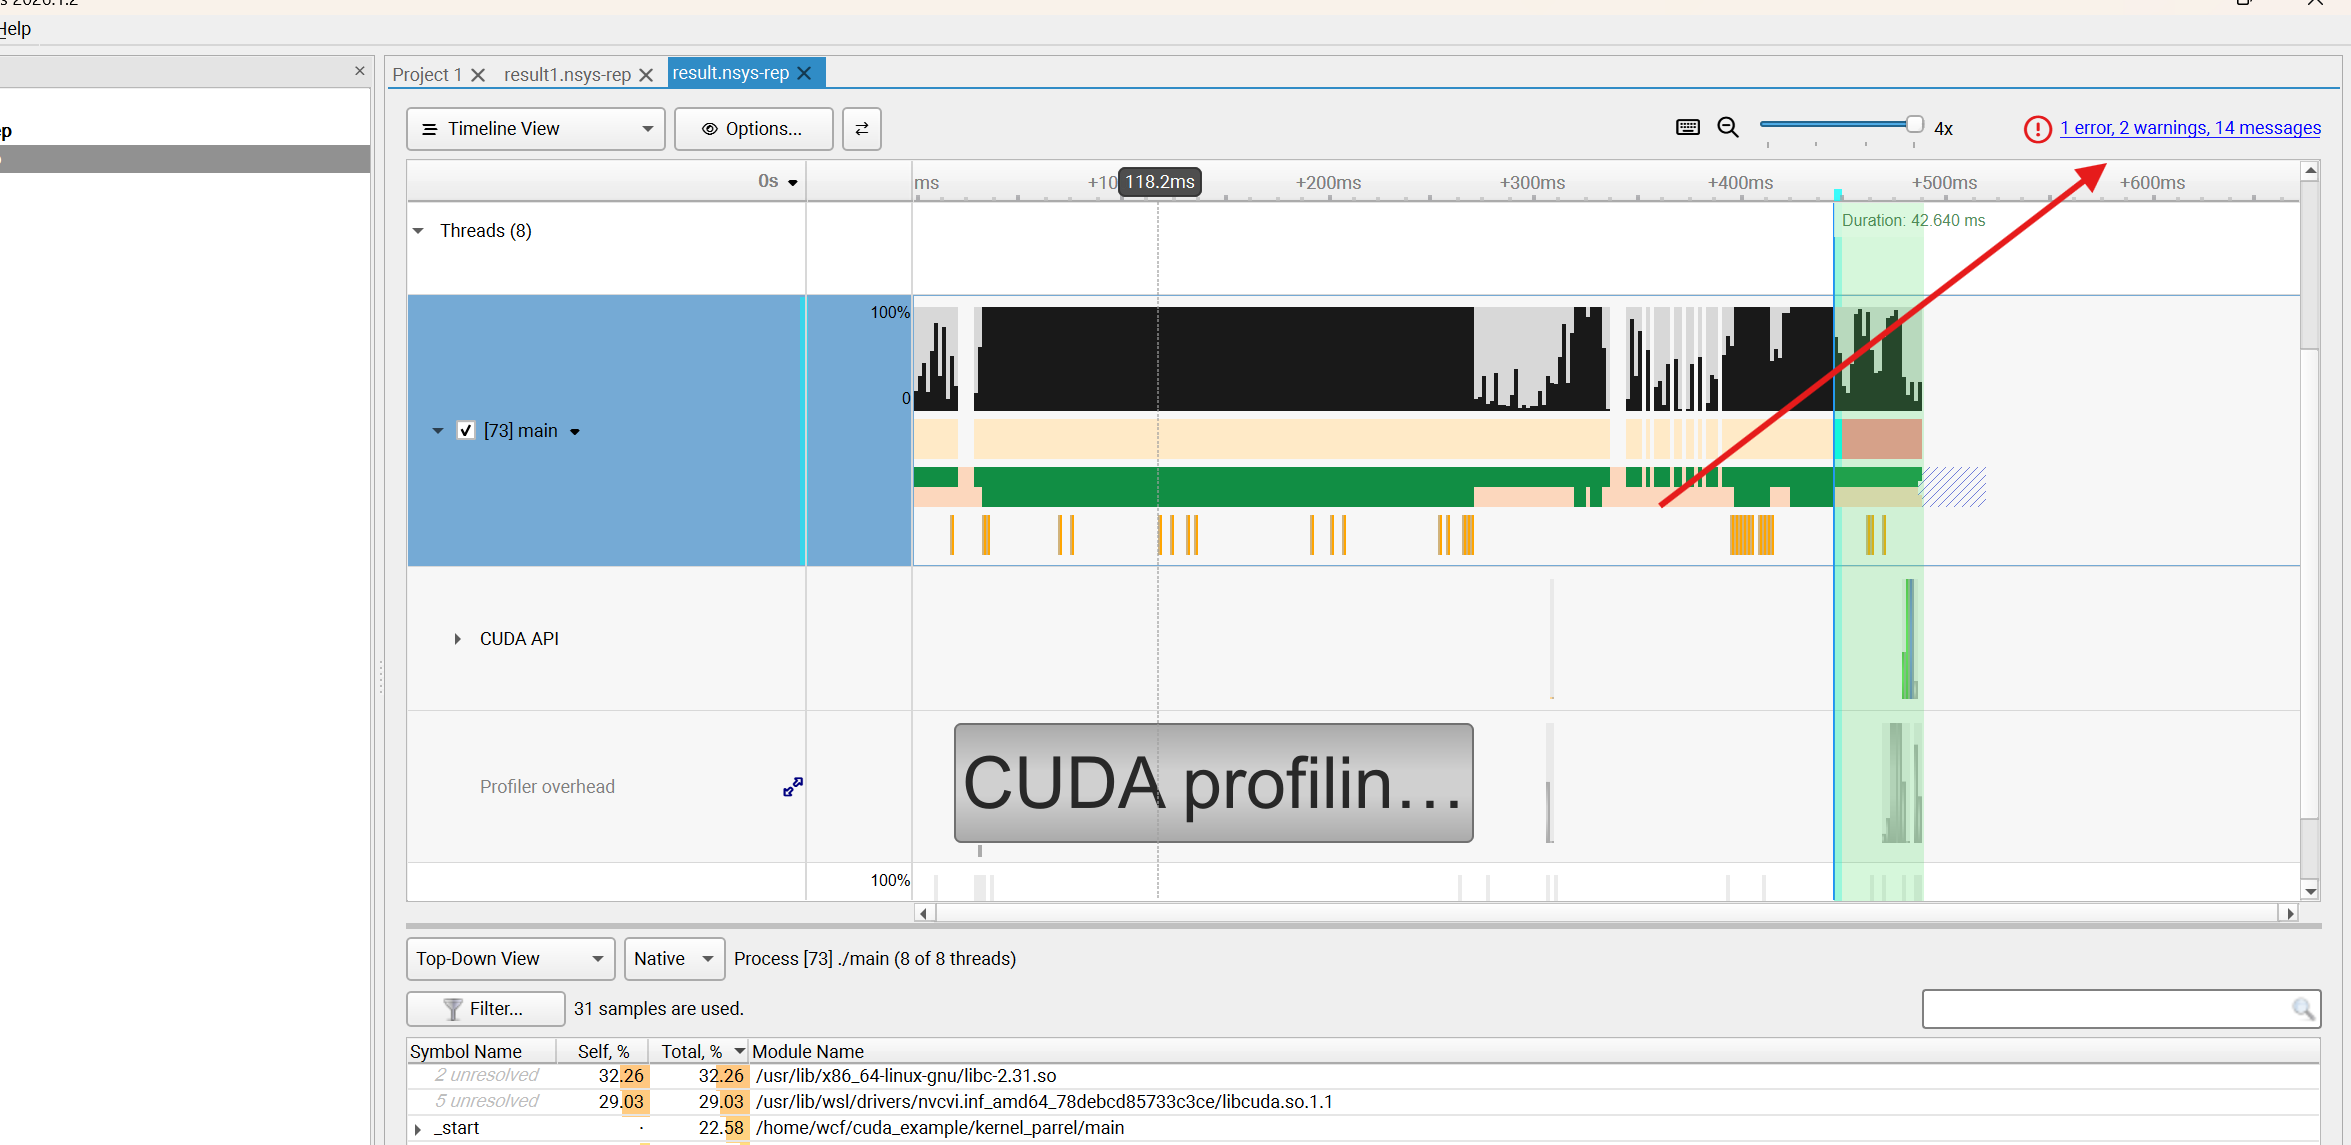2351x1145 pixels.
Task: Open the Options button
Action: point(753,129)
